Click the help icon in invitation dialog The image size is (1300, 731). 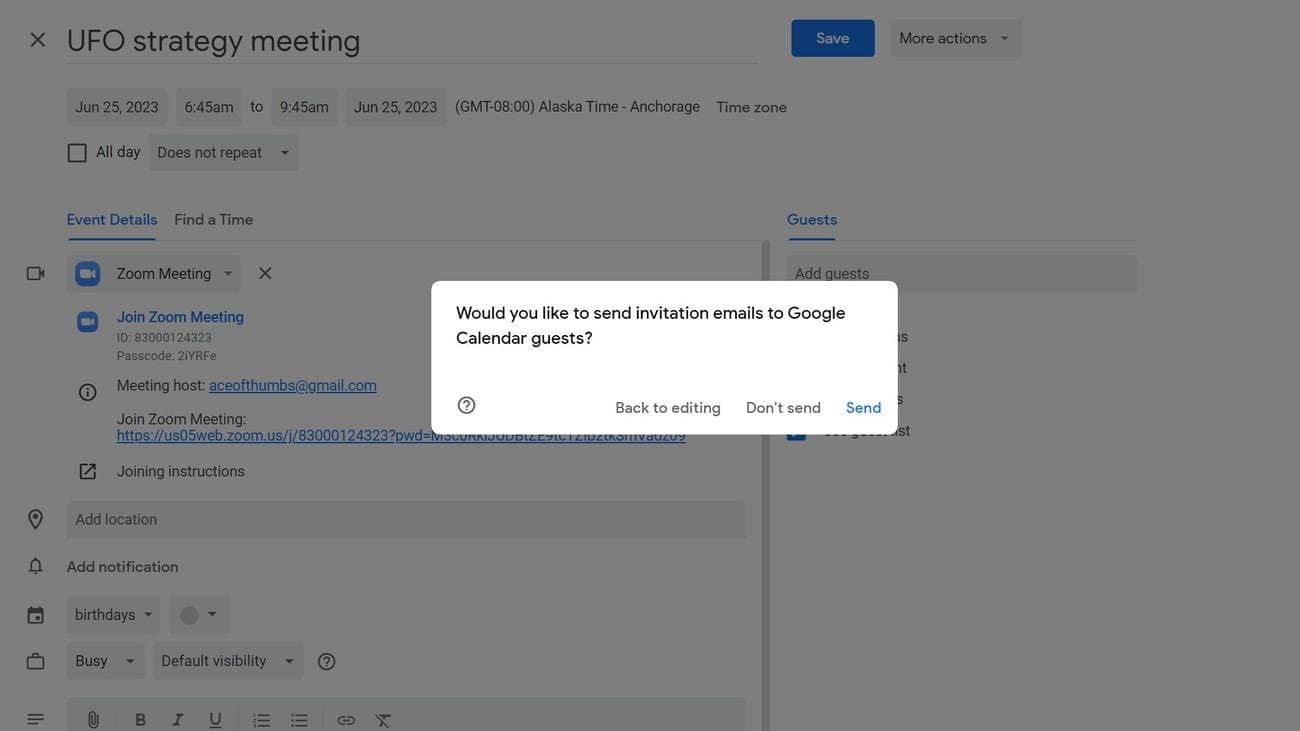click(466, 406)
